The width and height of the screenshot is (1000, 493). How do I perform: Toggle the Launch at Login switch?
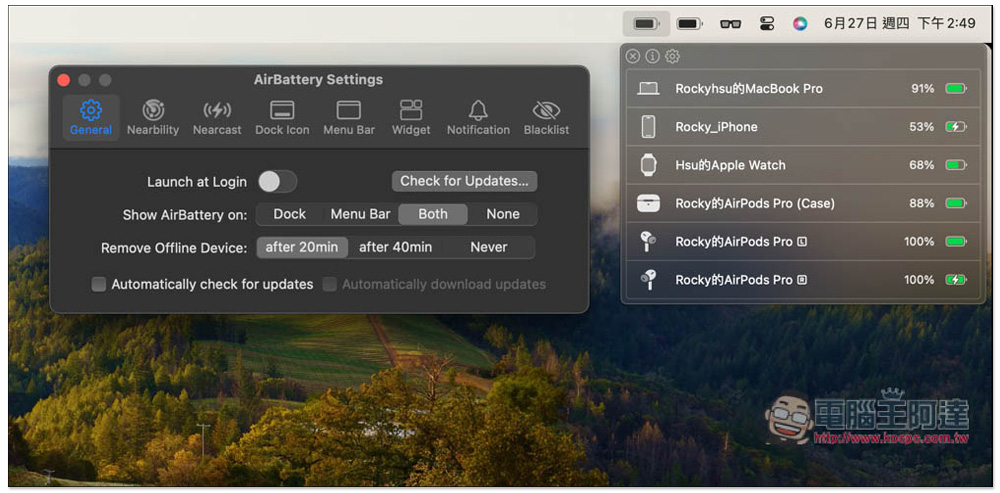(277, 181)
